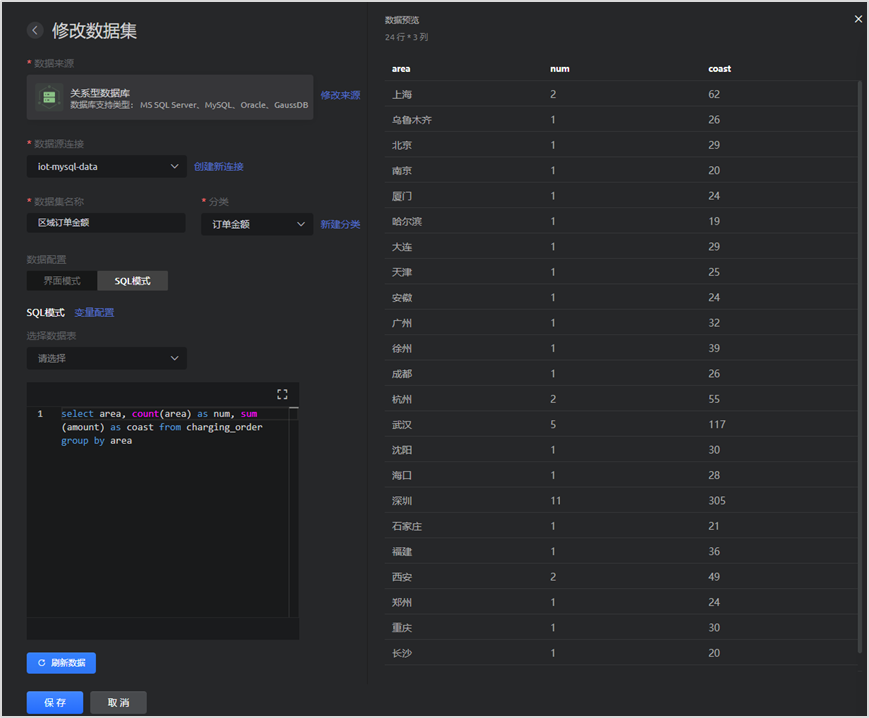Select the 福建 row cell
Image resolution: width=869 pixels, height=718 pixels.
[402, 552]
